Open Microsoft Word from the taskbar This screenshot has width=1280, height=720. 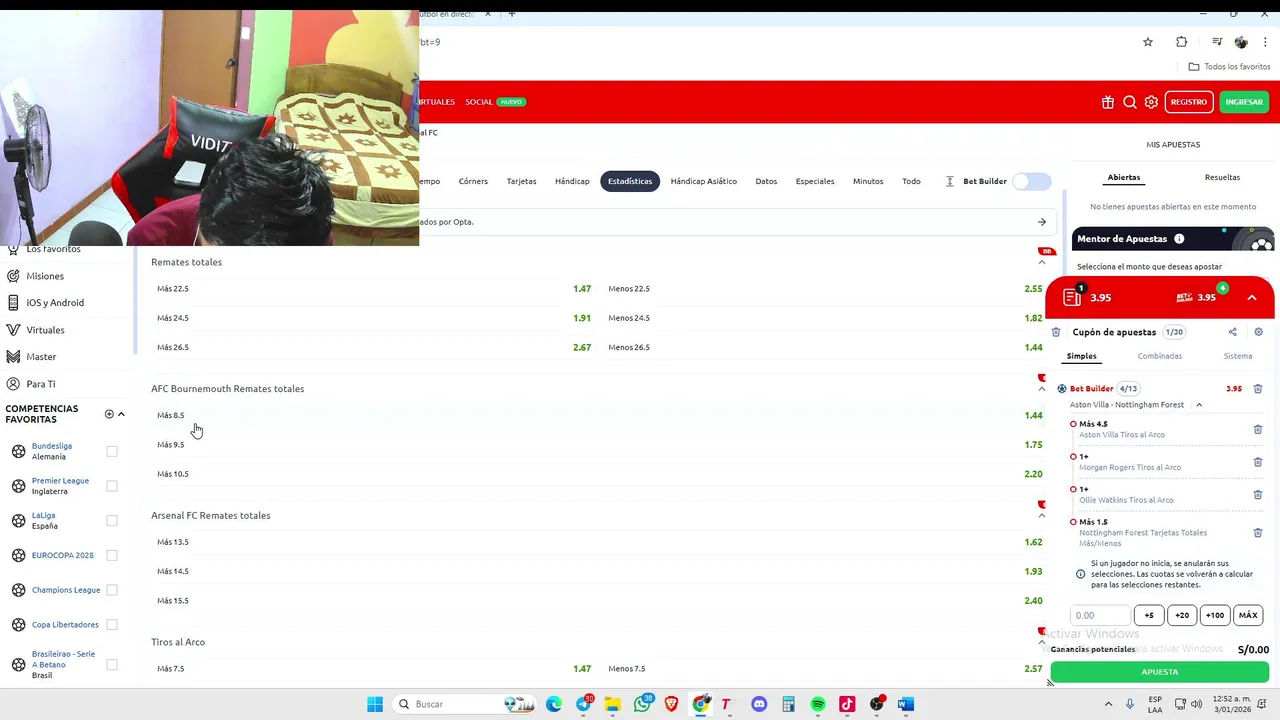[906, 704]
